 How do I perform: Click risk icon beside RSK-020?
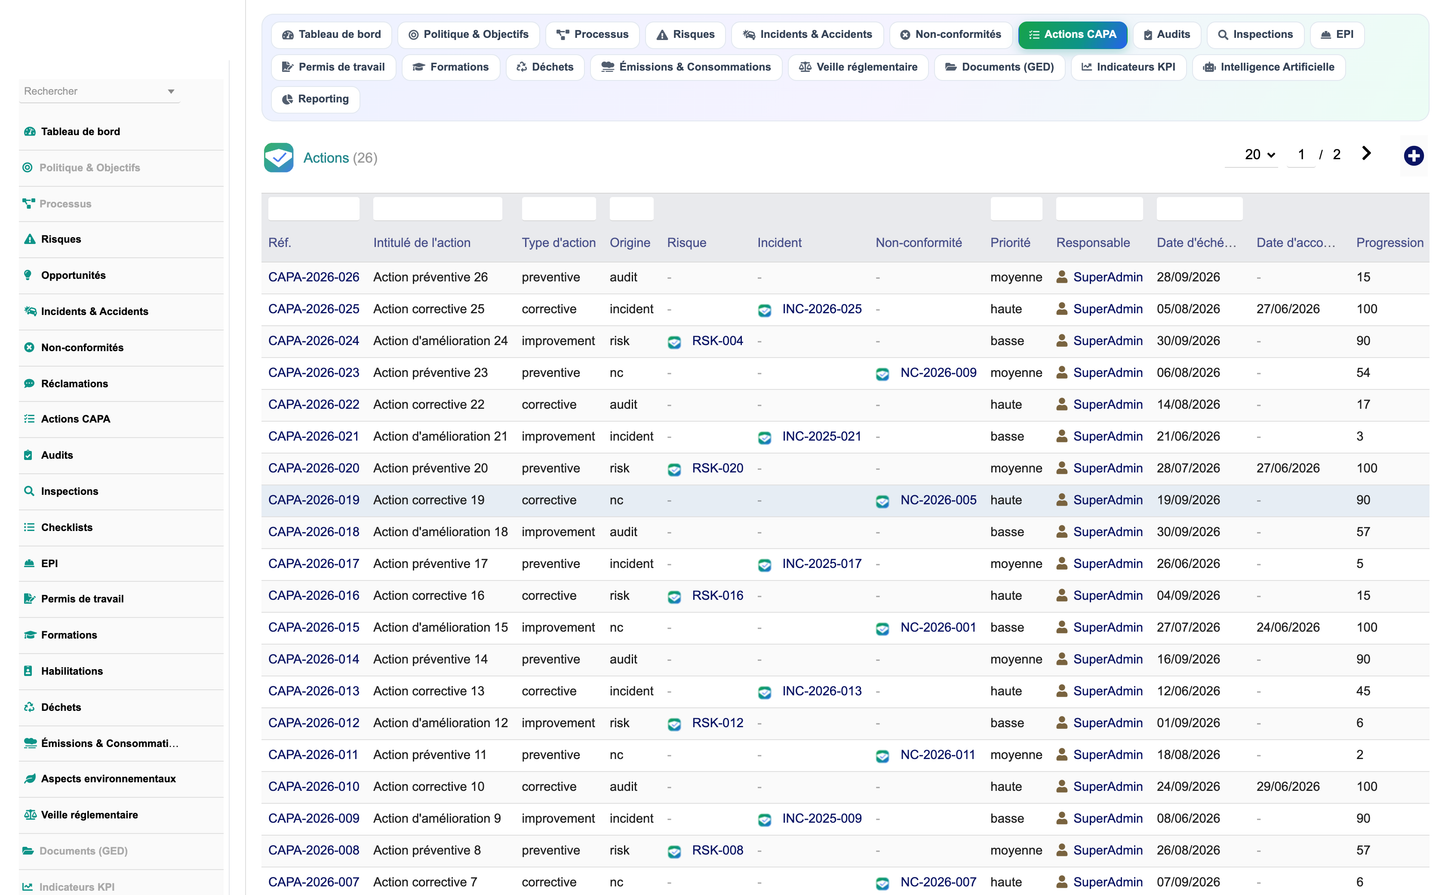674,470
